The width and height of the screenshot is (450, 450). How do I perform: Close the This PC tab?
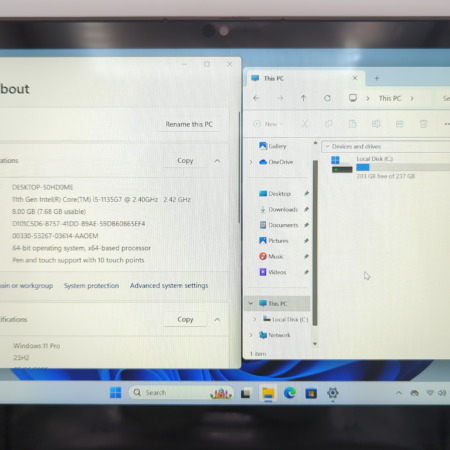pos(355,78)
